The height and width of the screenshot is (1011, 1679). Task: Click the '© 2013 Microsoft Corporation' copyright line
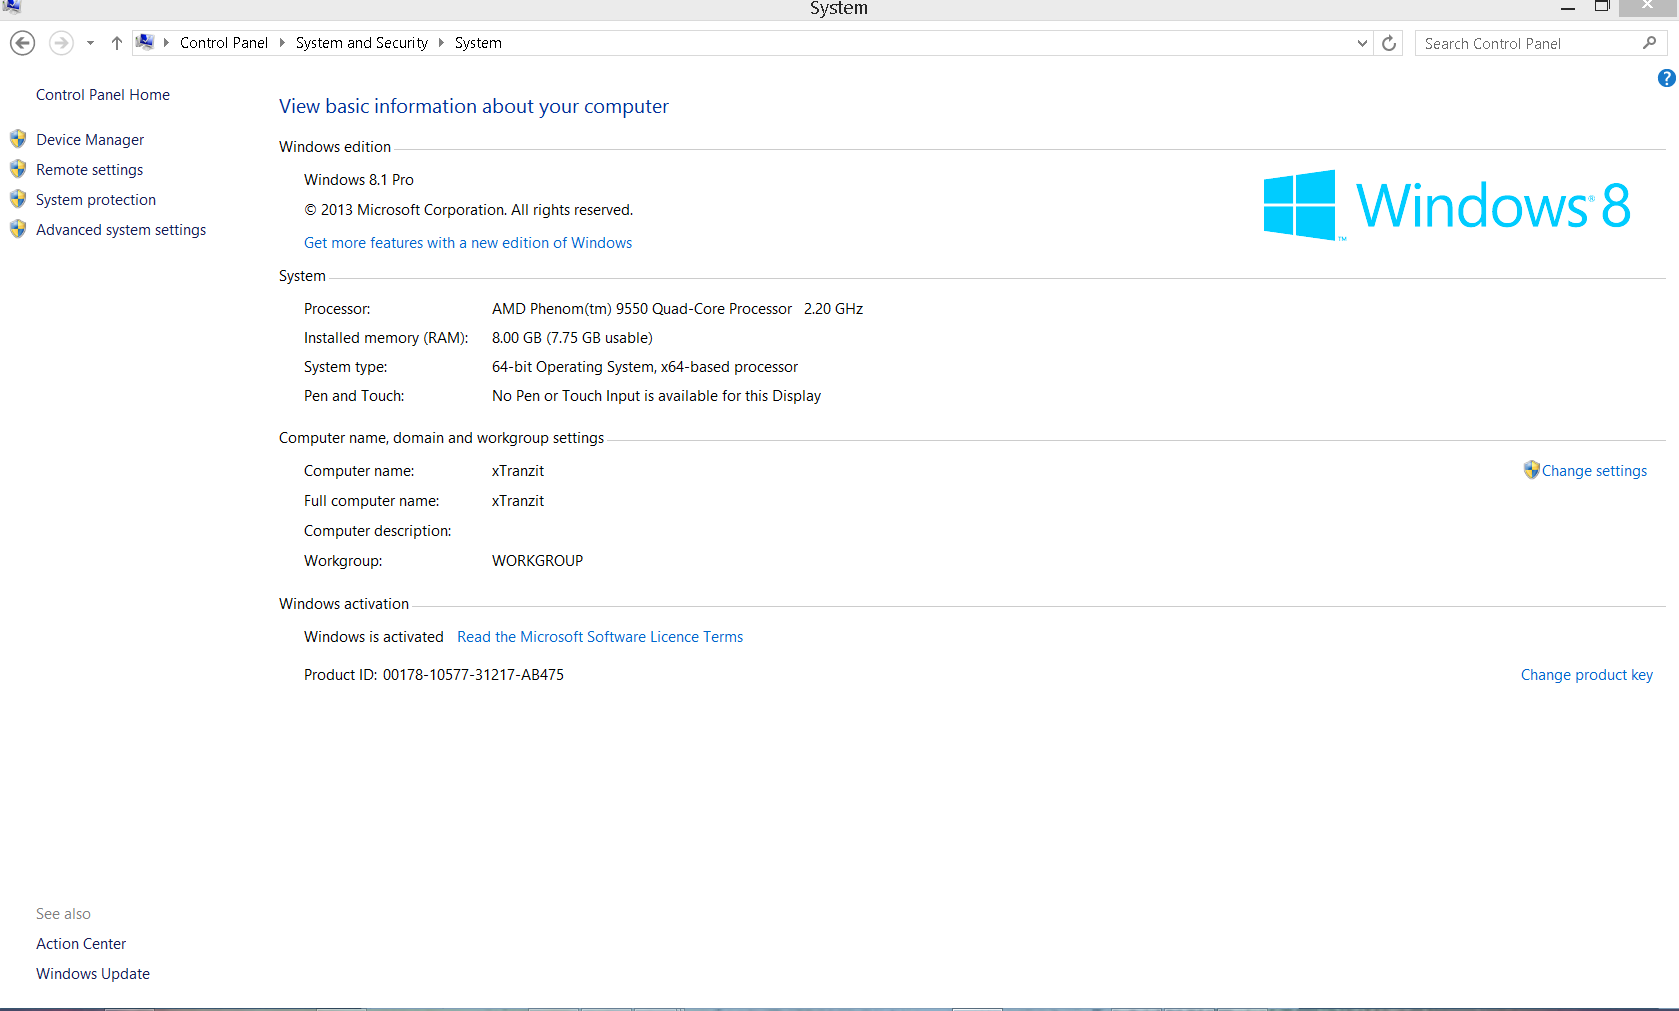pyautogui.click(x=468, y=210)
